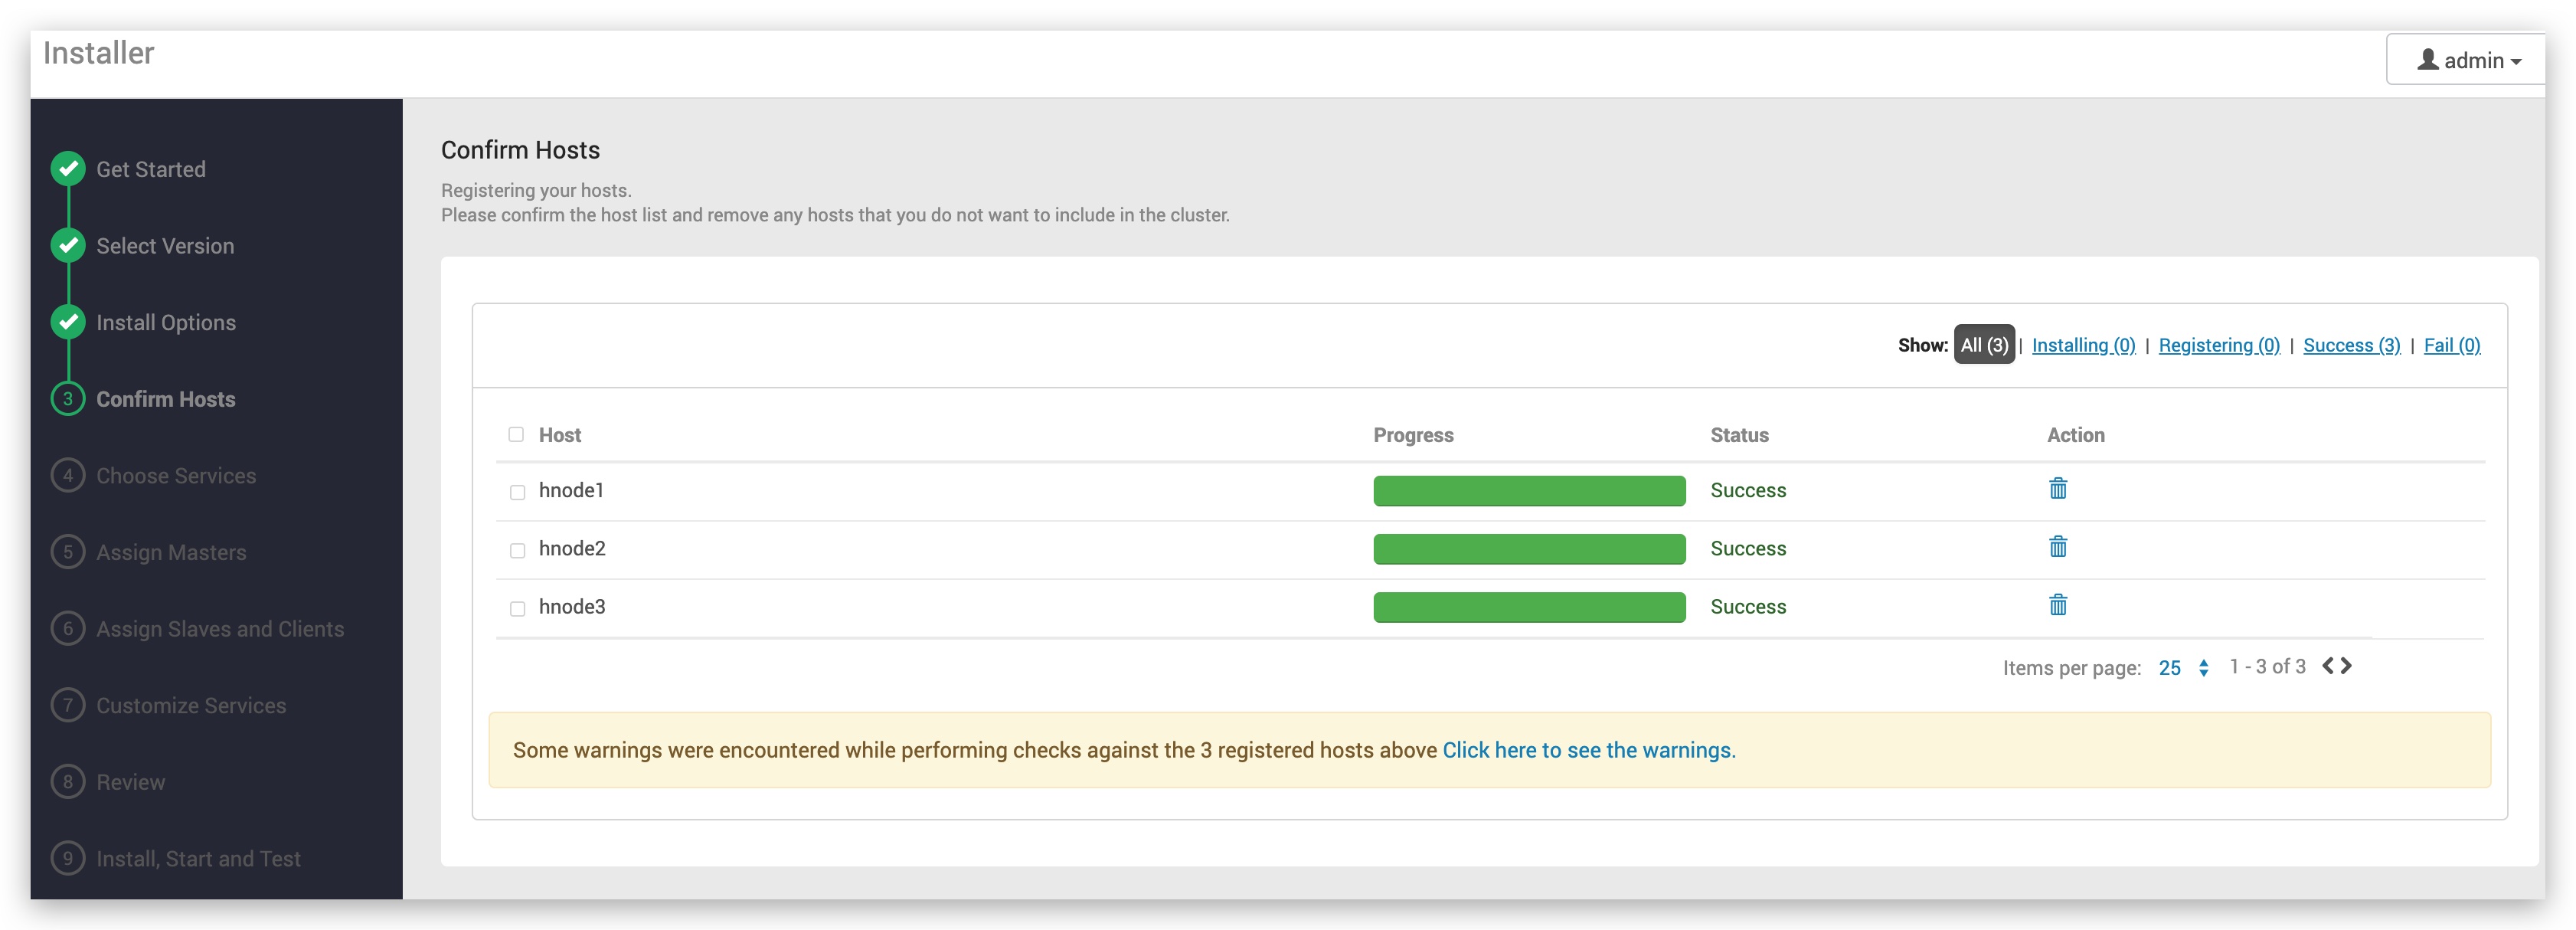Viewport: 2576px width, 930px height.
Task: Click the step 7 circle icon
Action: point(68,705)
